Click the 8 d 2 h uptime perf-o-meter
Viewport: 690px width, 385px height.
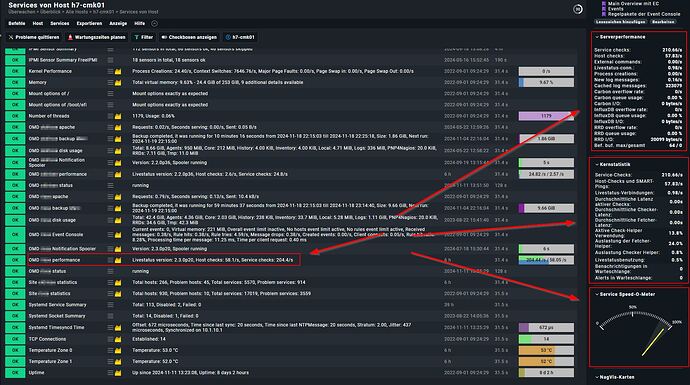[x=546, y=373]
